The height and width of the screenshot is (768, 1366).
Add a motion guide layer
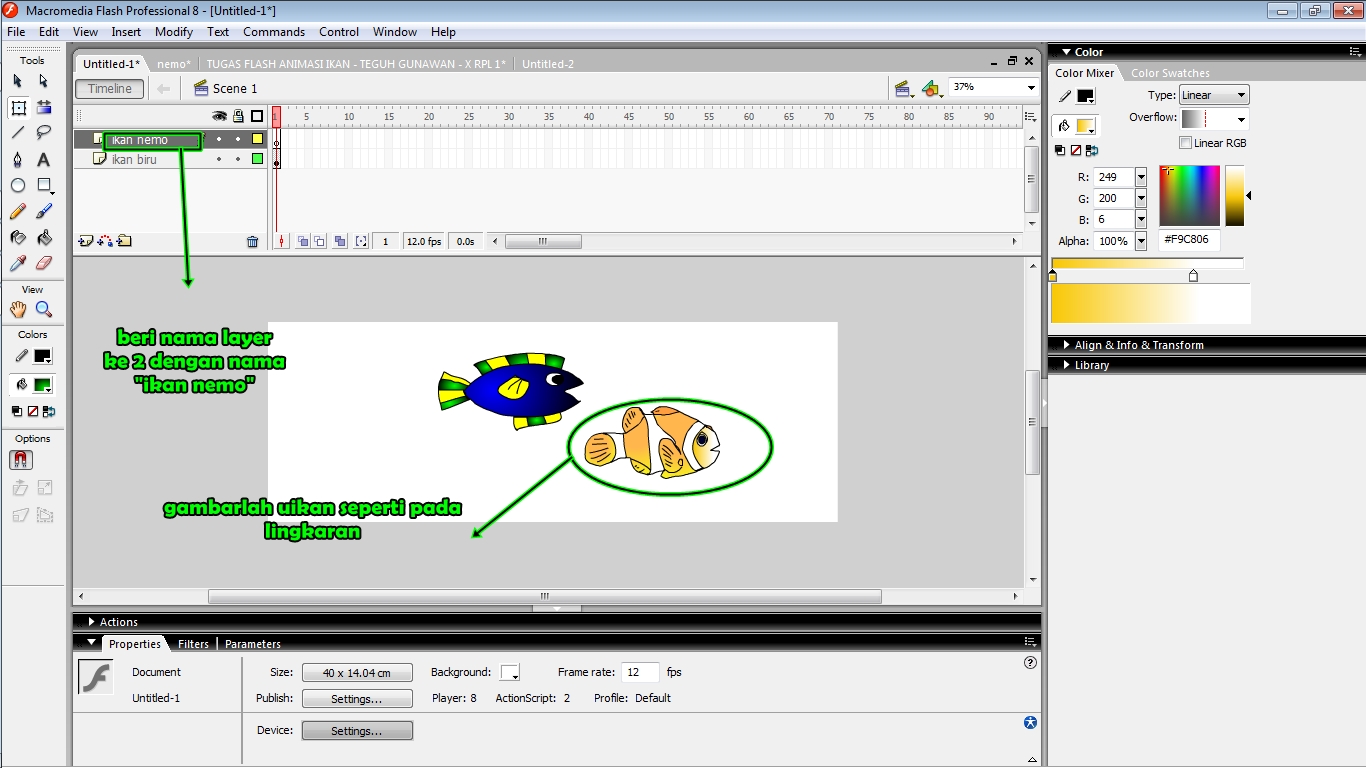(x=105, y=241)
